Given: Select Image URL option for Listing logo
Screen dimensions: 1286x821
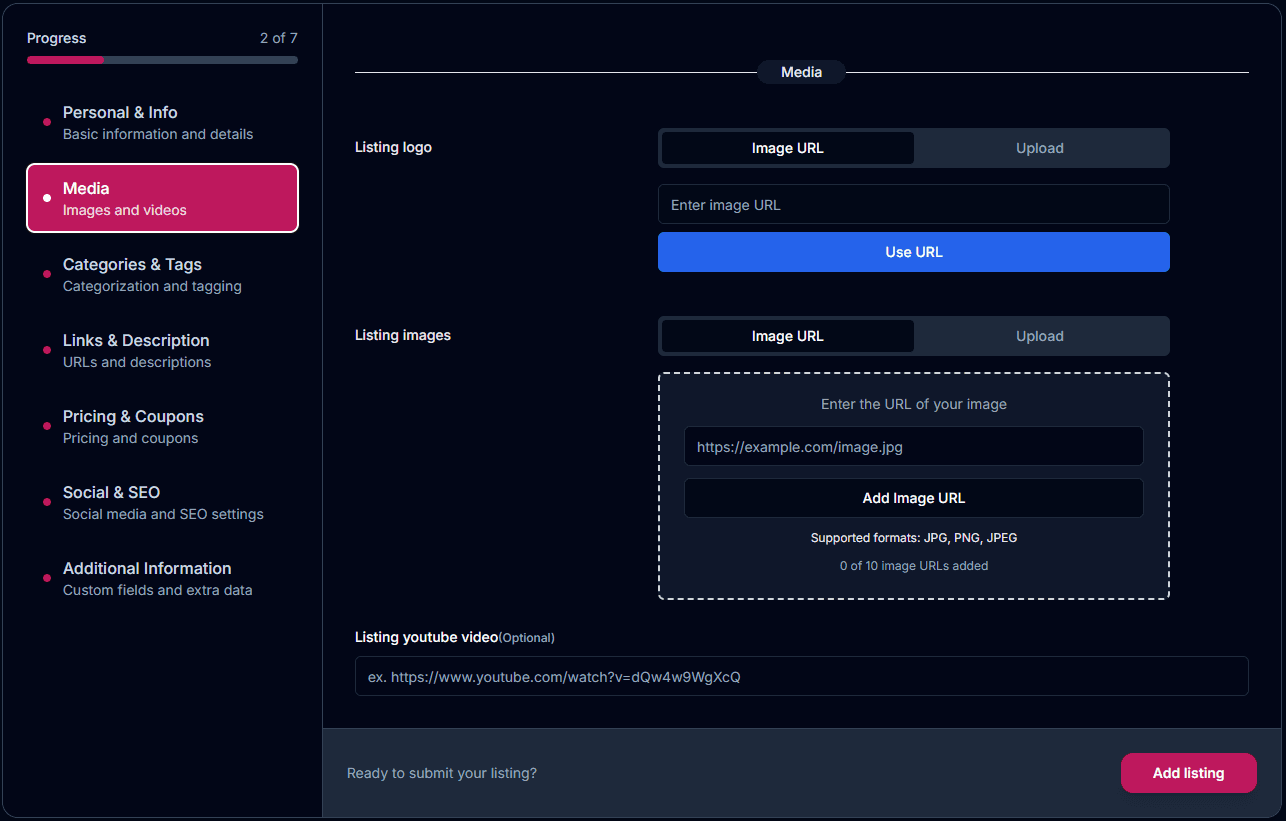Looking at the screenshot, I should (787, 148).
